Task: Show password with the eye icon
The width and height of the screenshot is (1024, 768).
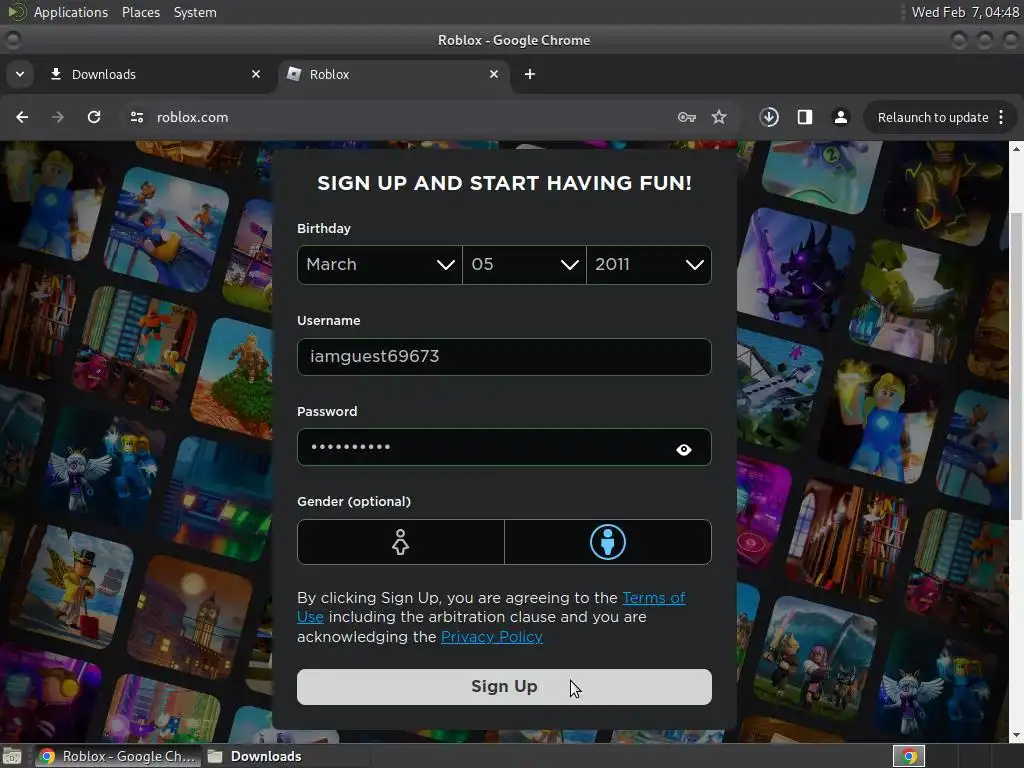Action: [684, 449]
